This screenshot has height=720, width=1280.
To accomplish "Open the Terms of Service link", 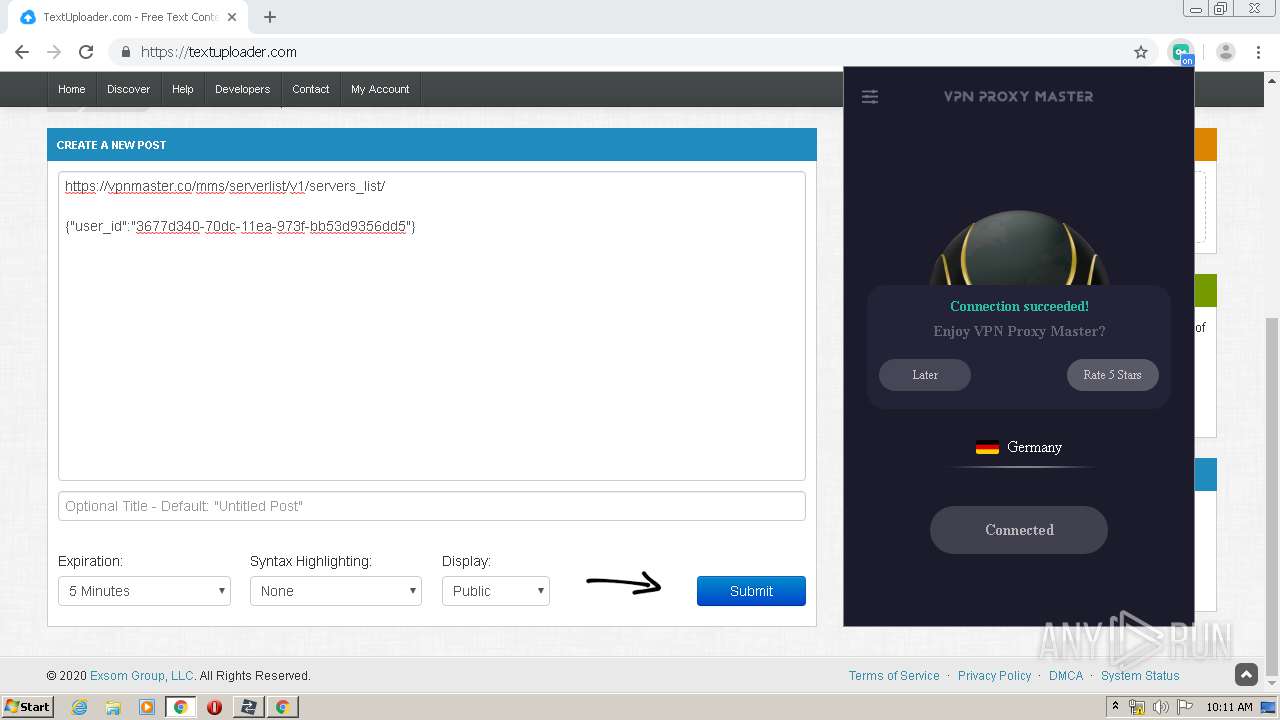I will pyautogui.click(x=894, y=676).
